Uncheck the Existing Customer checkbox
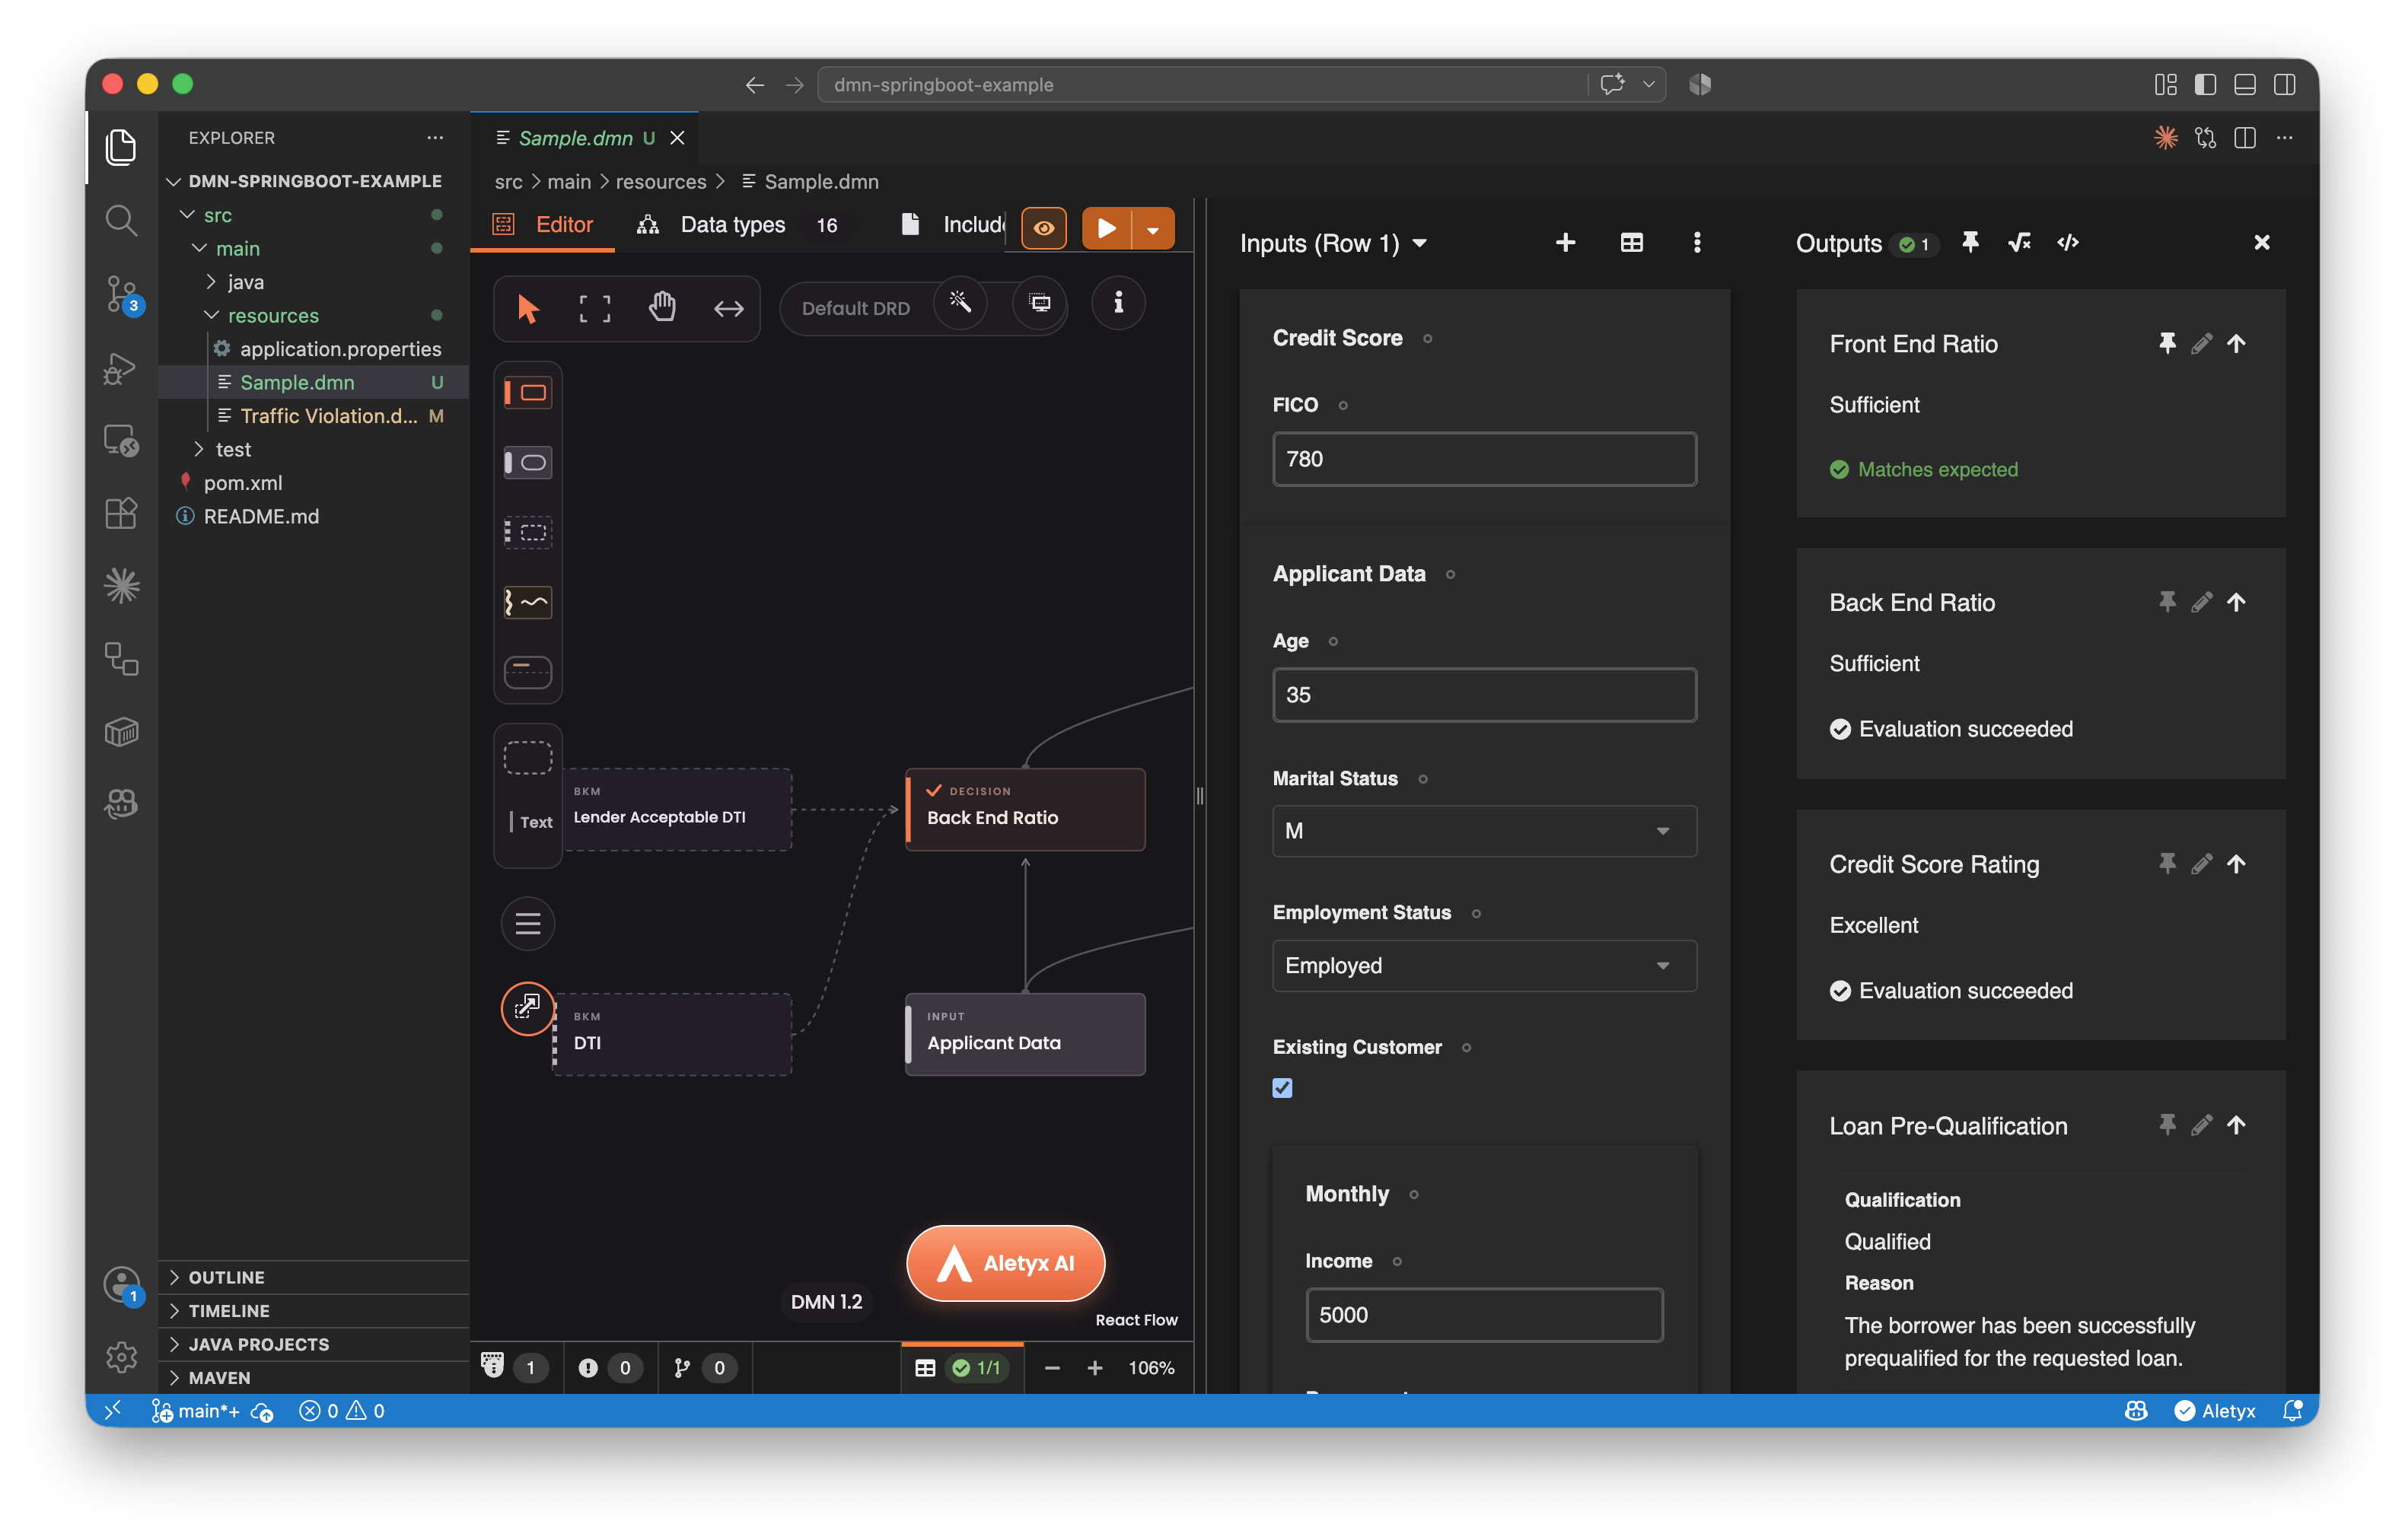2405x1540 pixels. (x=1282, y=1087)
